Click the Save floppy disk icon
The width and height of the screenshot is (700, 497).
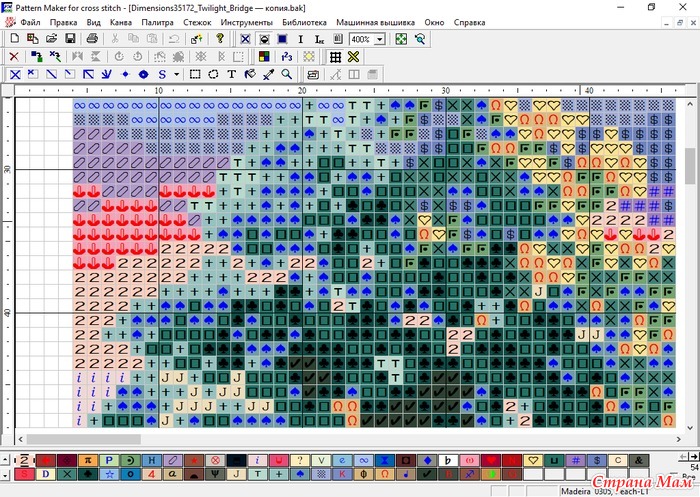(x=70, y=39)
